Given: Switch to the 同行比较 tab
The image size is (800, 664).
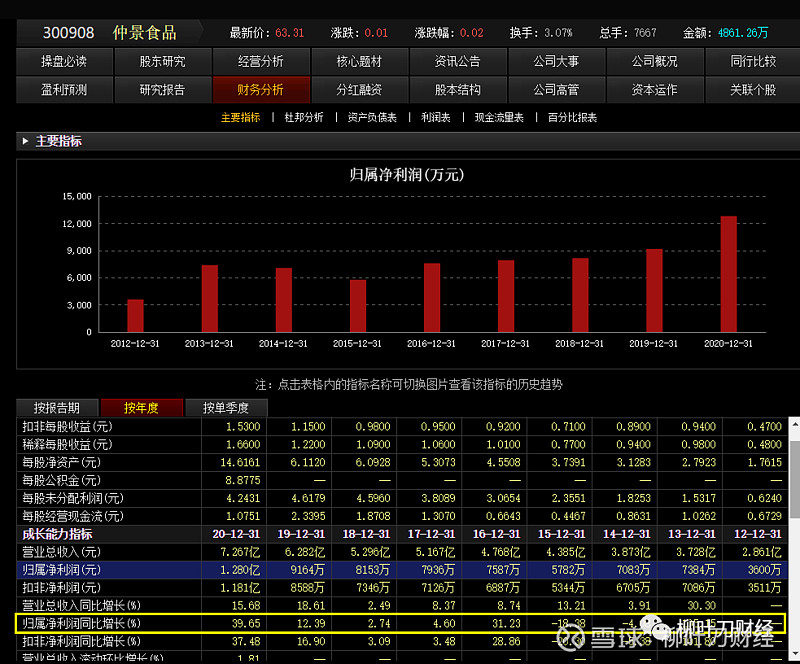Looking at the screenshot, I should (753, 62).
